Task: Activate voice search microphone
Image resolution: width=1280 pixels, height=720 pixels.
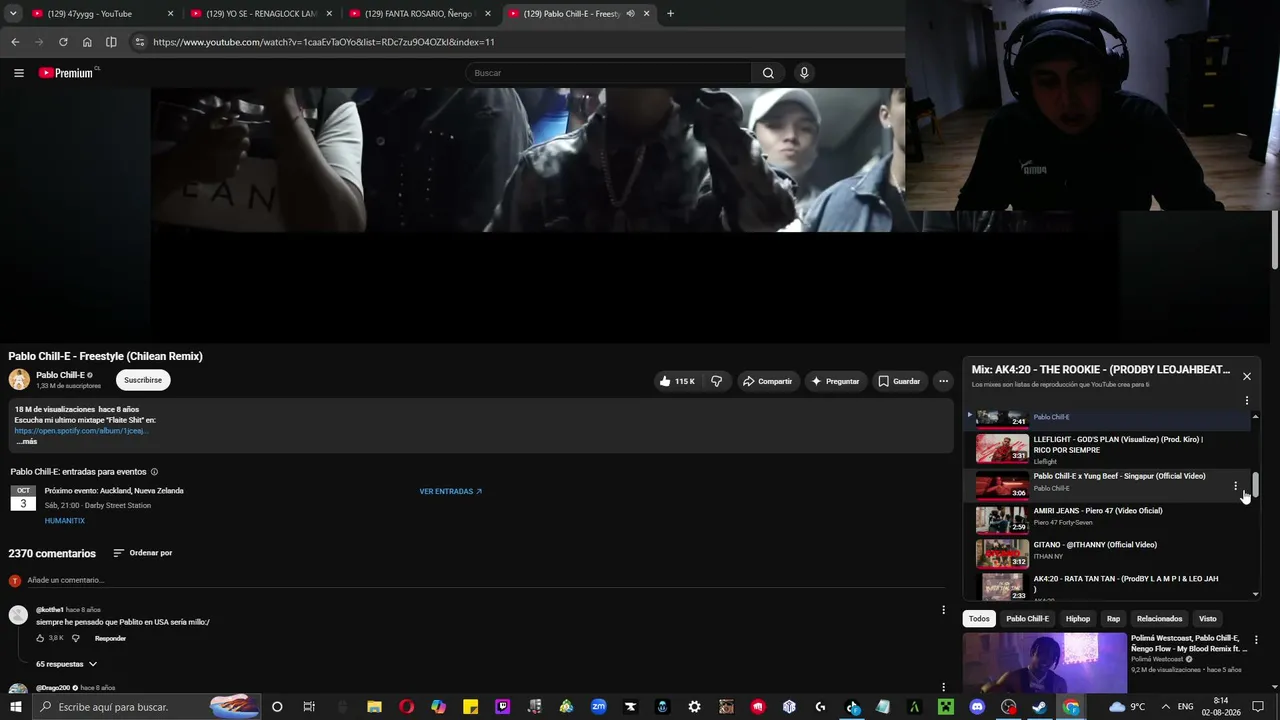Action: coord(803,73)
